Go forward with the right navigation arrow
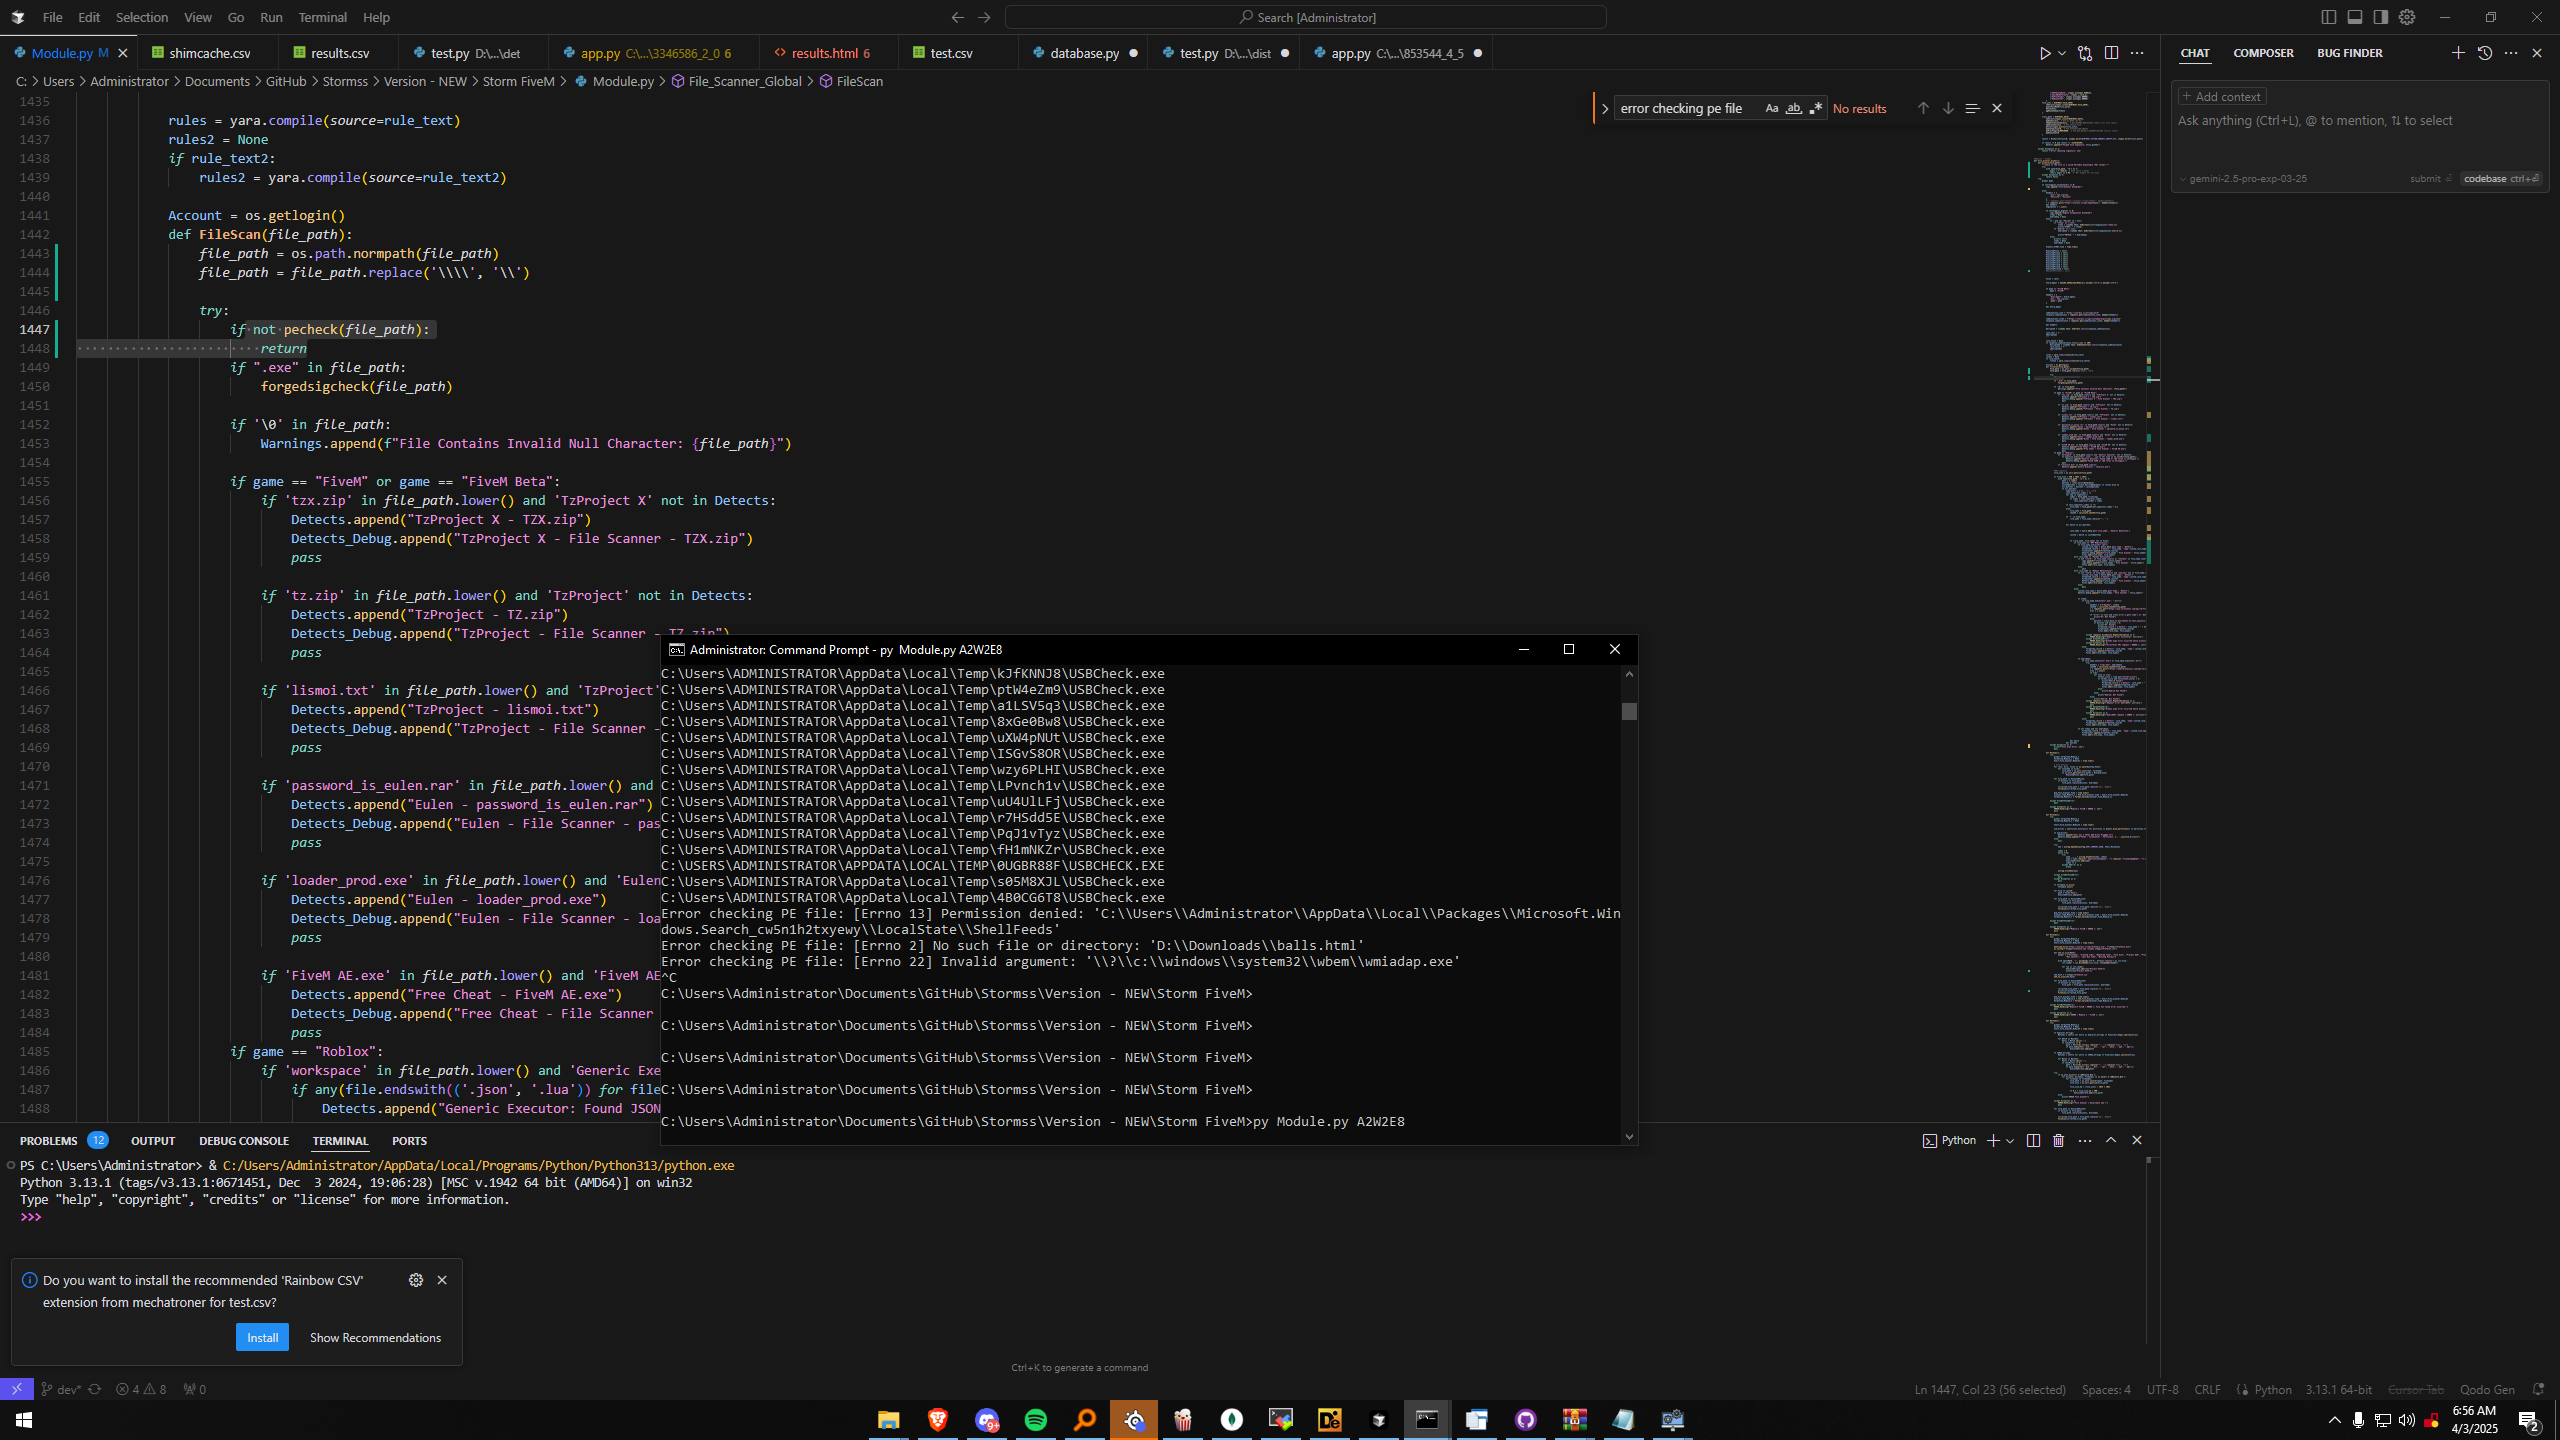The image size is (2560, 1440). 984,17
